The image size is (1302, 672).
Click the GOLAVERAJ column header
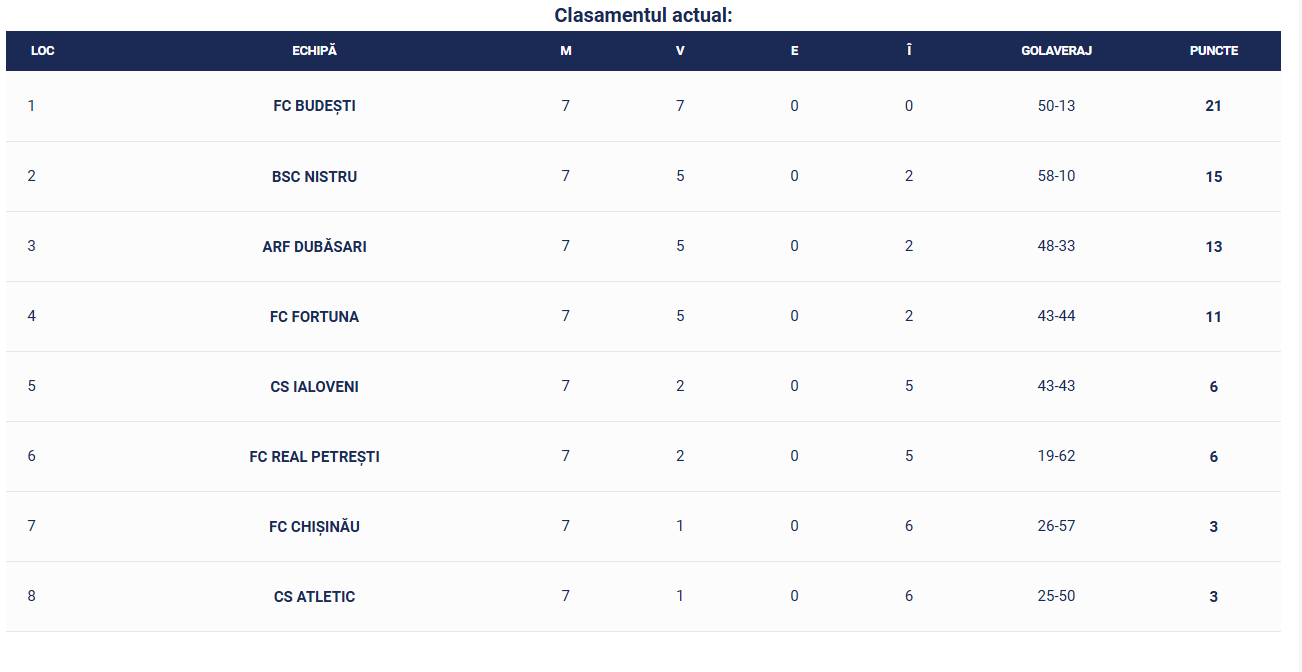[1056, 51]
